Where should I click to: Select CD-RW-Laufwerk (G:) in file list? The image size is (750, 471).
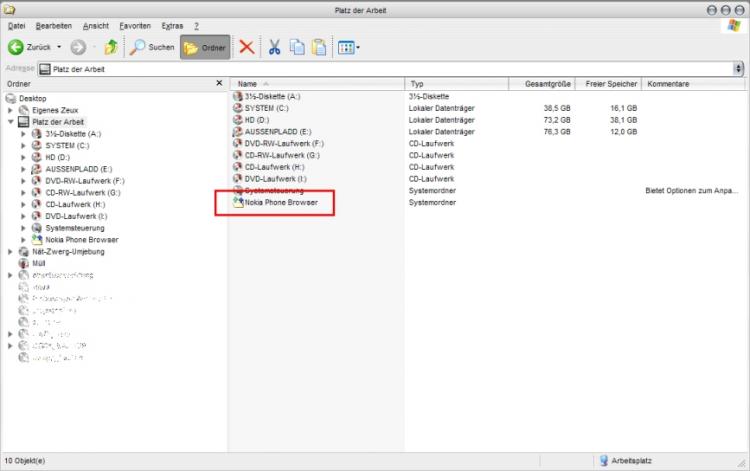282,155
